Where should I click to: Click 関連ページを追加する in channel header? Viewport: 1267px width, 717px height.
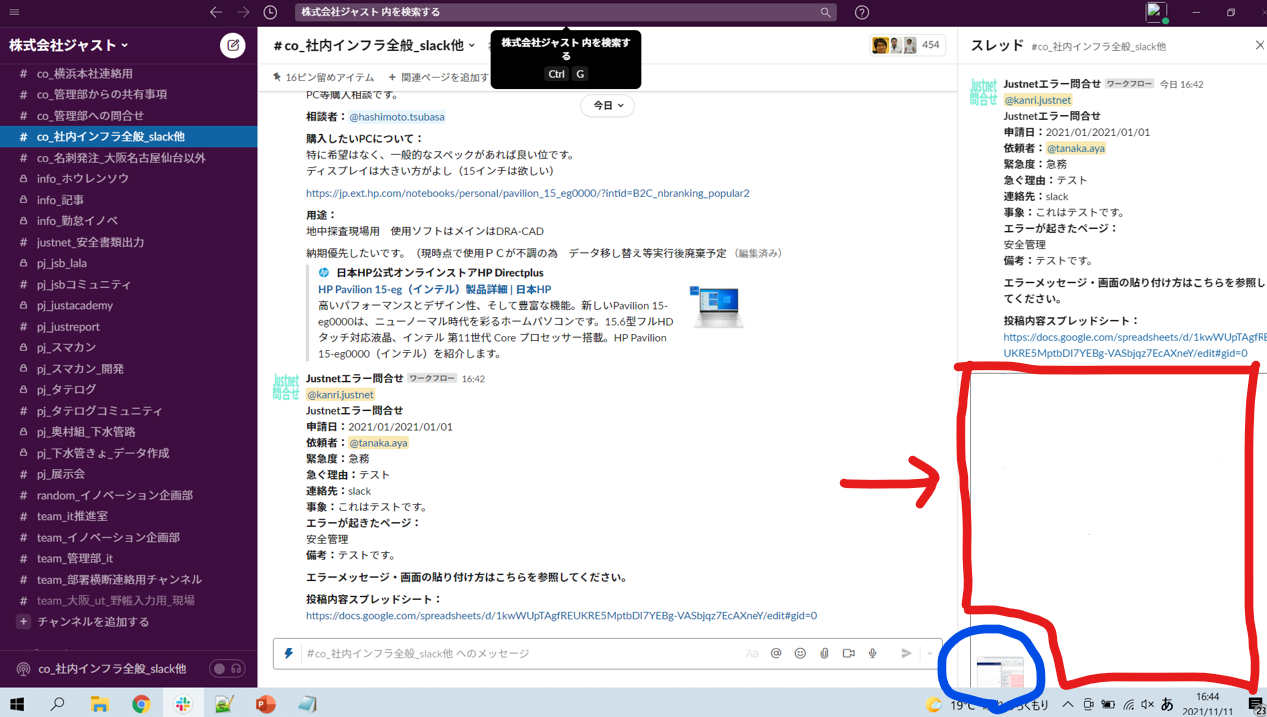[x=439, y=77]
